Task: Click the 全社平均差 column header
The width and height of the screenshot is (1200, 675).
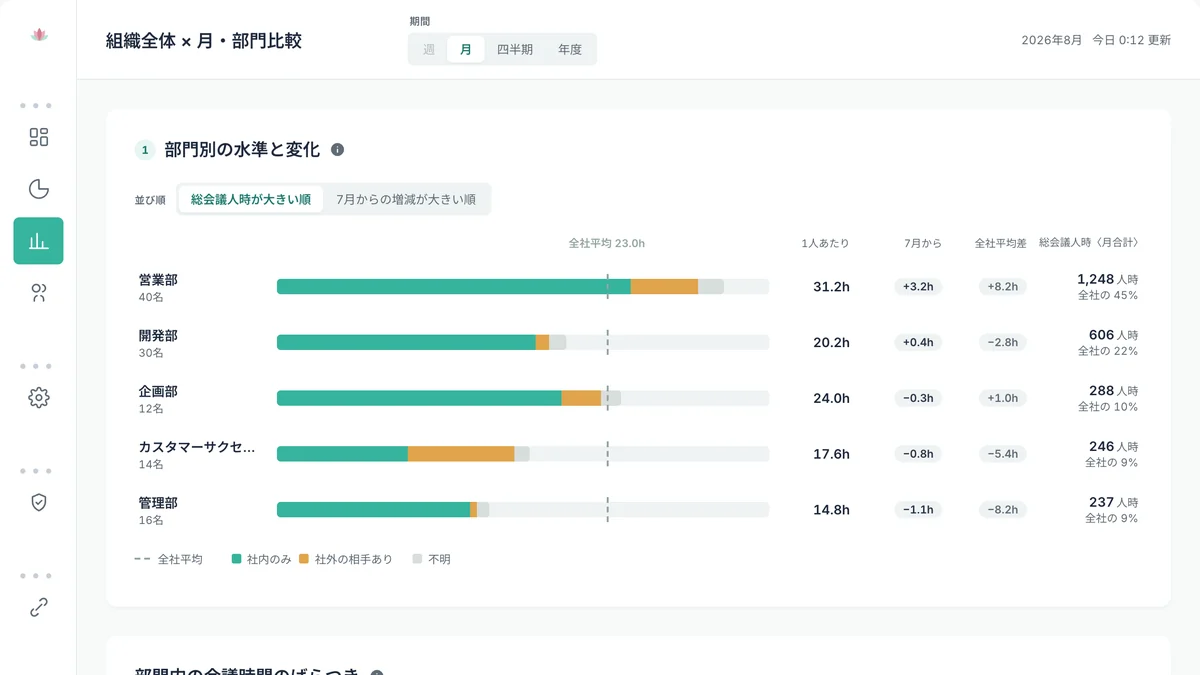Action: click(x=1001, y=243)
